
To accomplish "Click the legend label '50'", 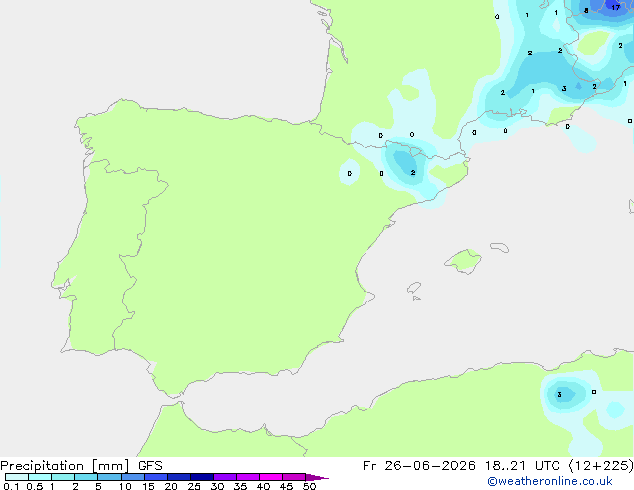I will [309, 486].
